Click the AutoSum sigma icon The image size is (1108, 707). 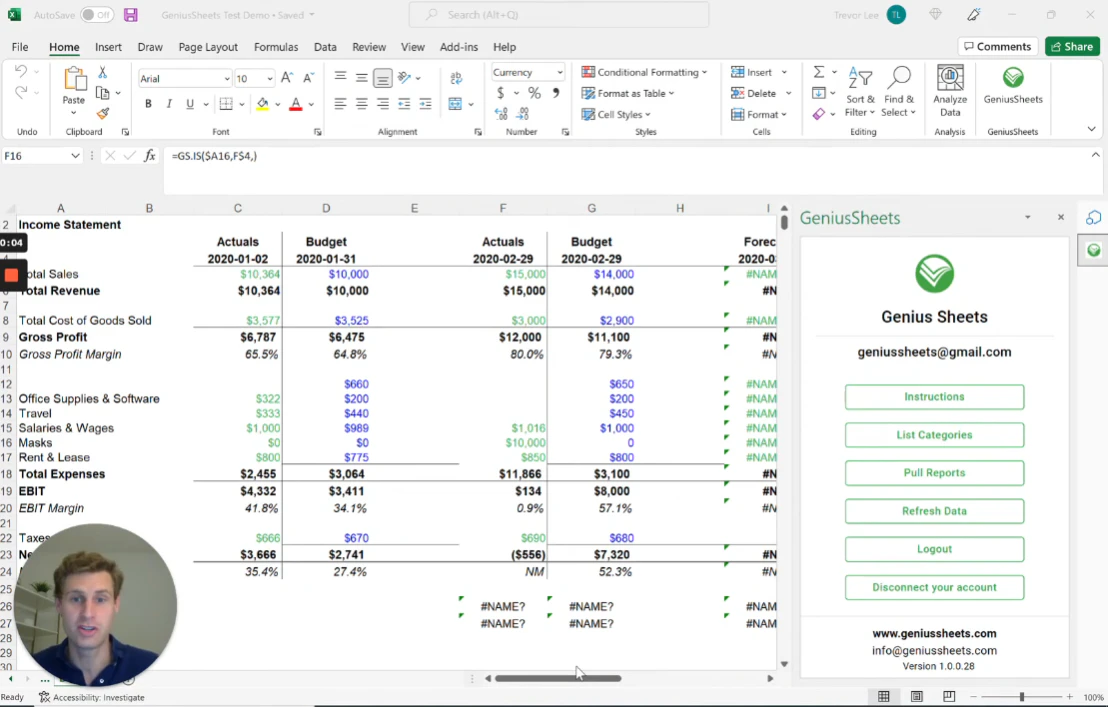(819, 72)
